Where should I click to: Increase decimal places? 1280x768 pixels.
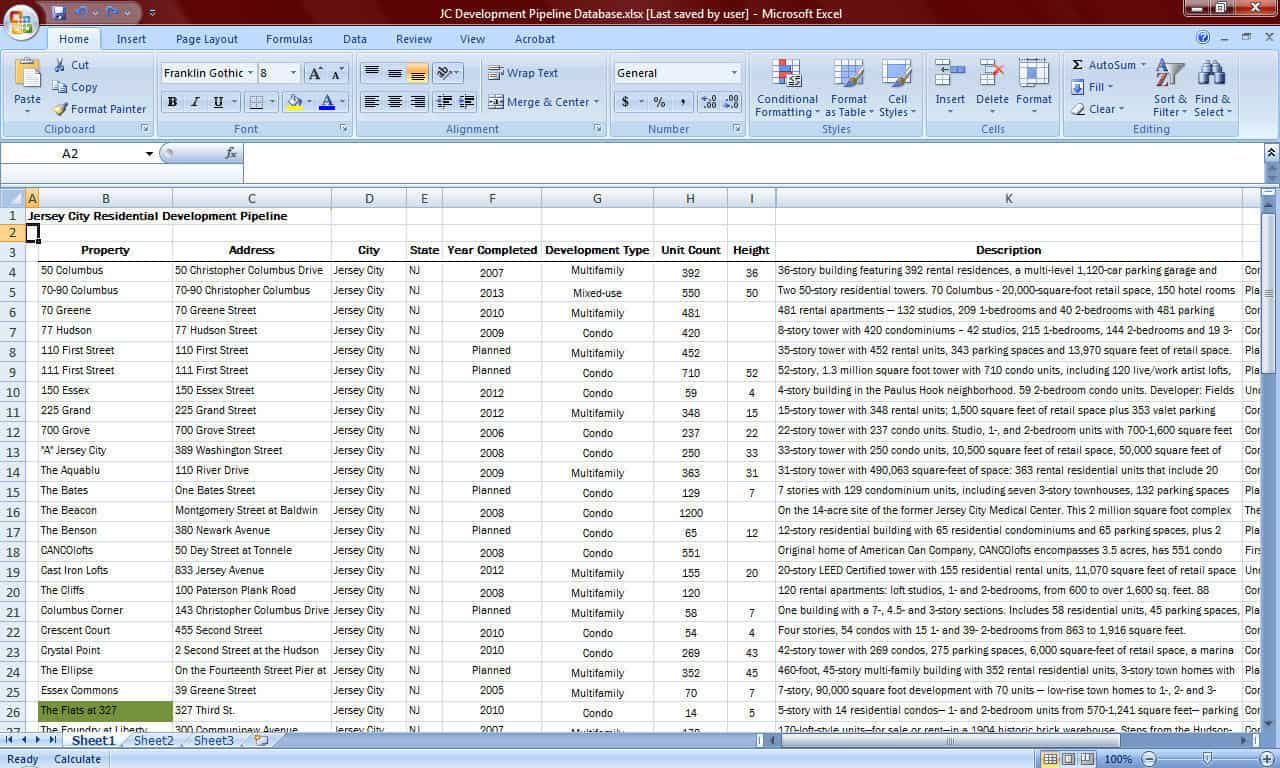click(x=709, y=102)
